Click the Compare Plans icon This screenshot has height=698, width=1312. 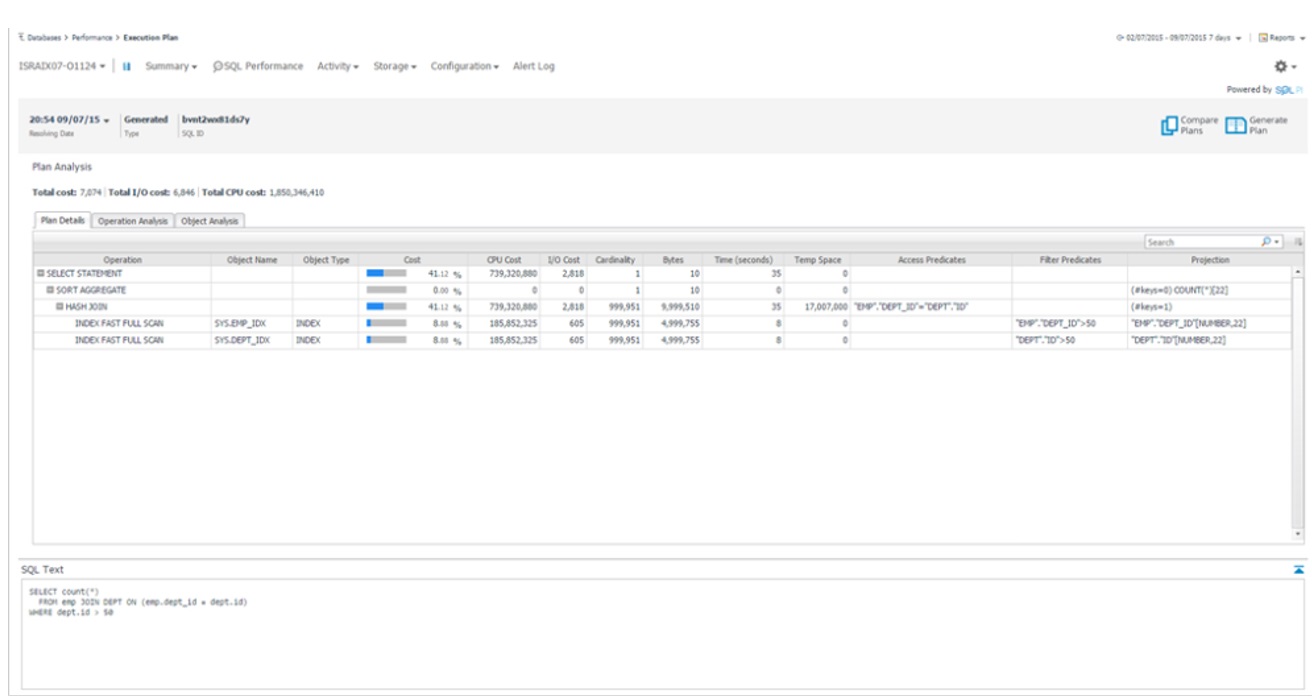click(1169, 126)
